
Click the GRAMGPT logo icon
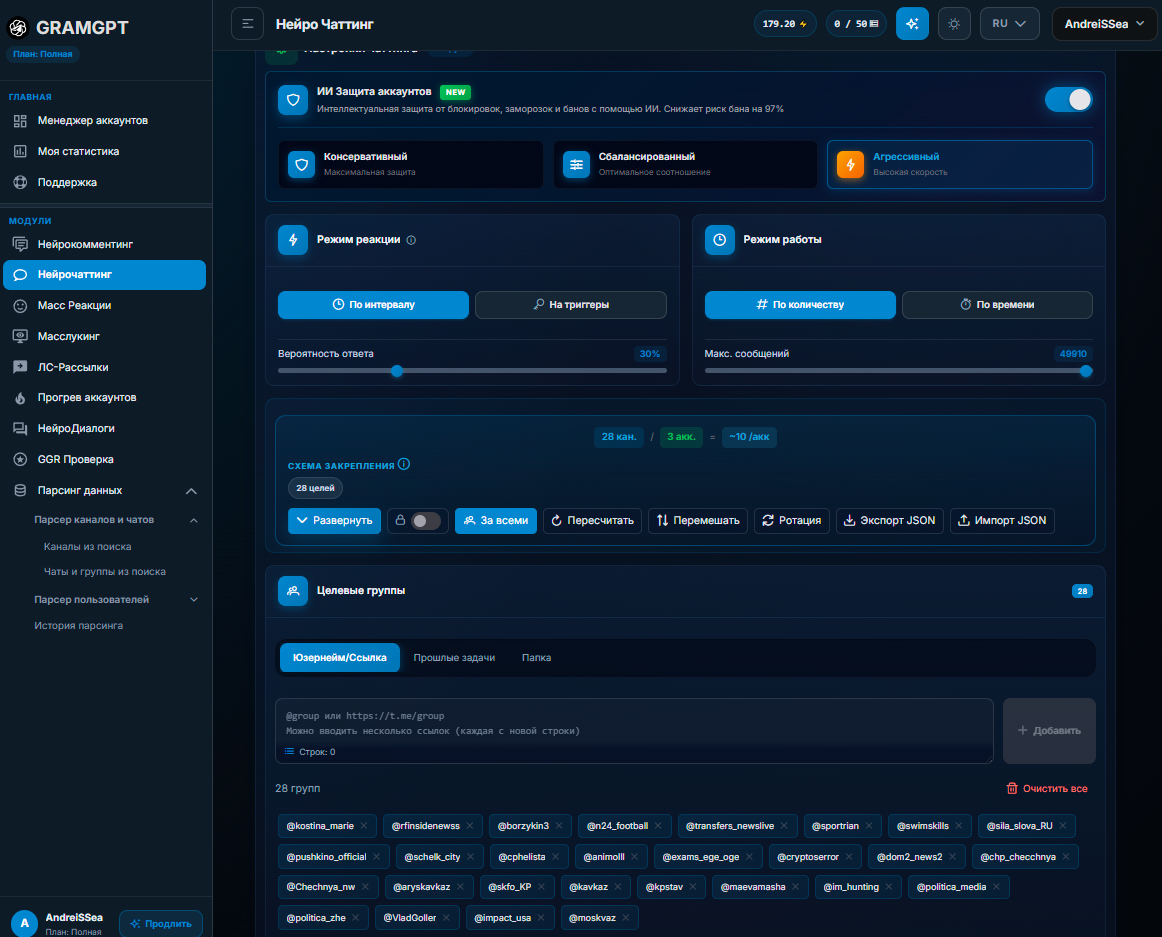coord(18,27)
